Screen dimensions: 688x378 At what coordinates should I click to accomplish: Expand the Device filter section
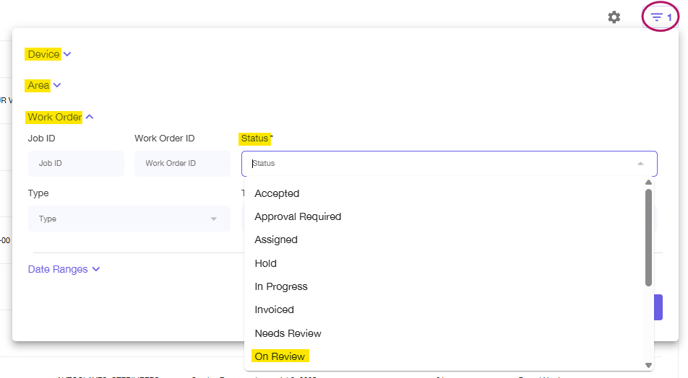48,54
